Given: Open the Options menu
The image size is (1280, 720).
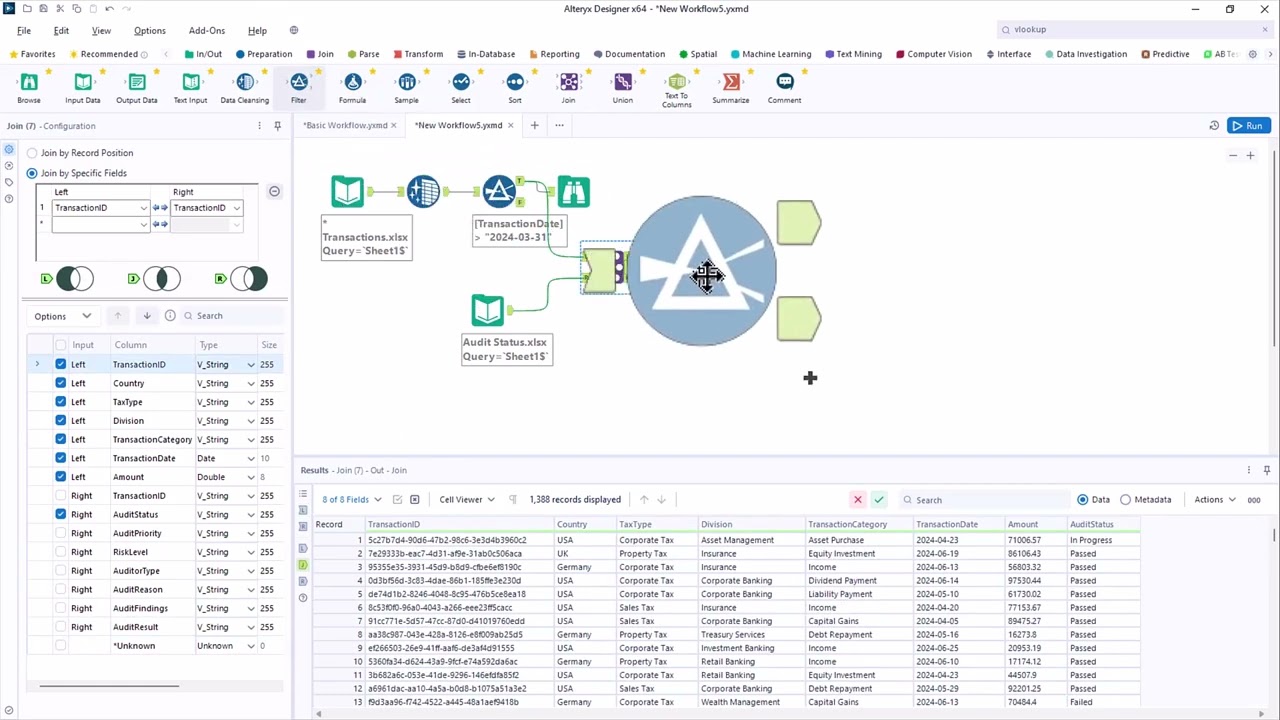Looking at the screenshot, I should 150,30.
